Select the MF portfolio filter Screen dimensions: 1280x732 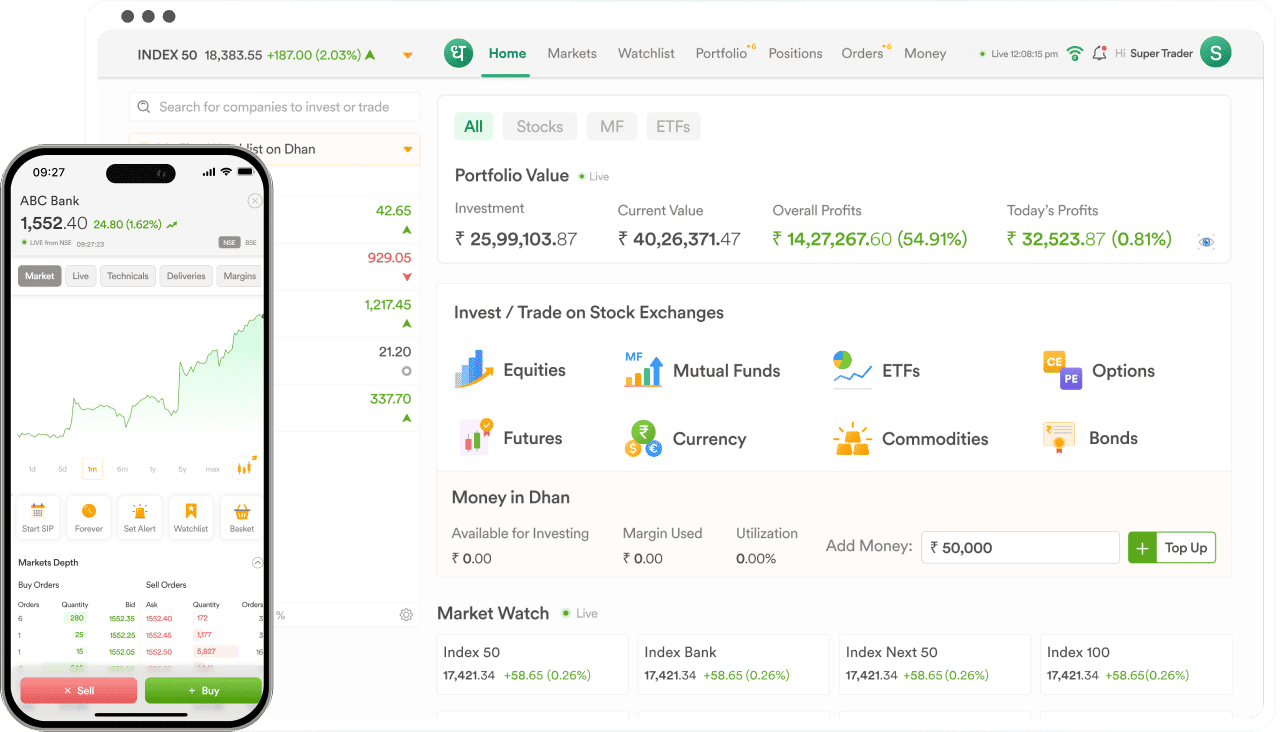612,126
